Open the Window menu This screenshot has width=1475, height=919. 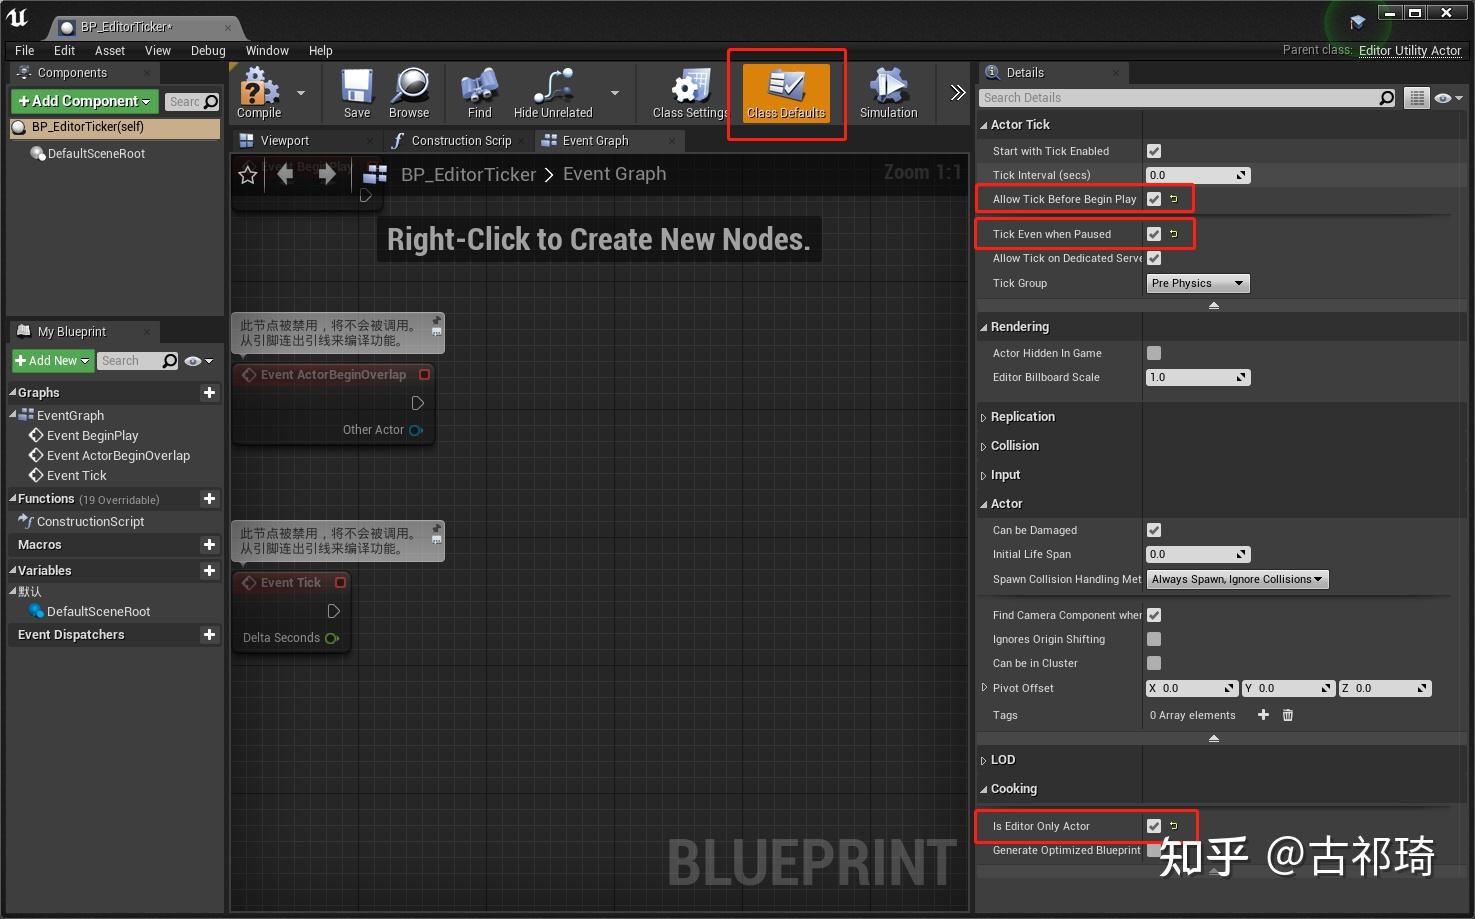[267, 50]
